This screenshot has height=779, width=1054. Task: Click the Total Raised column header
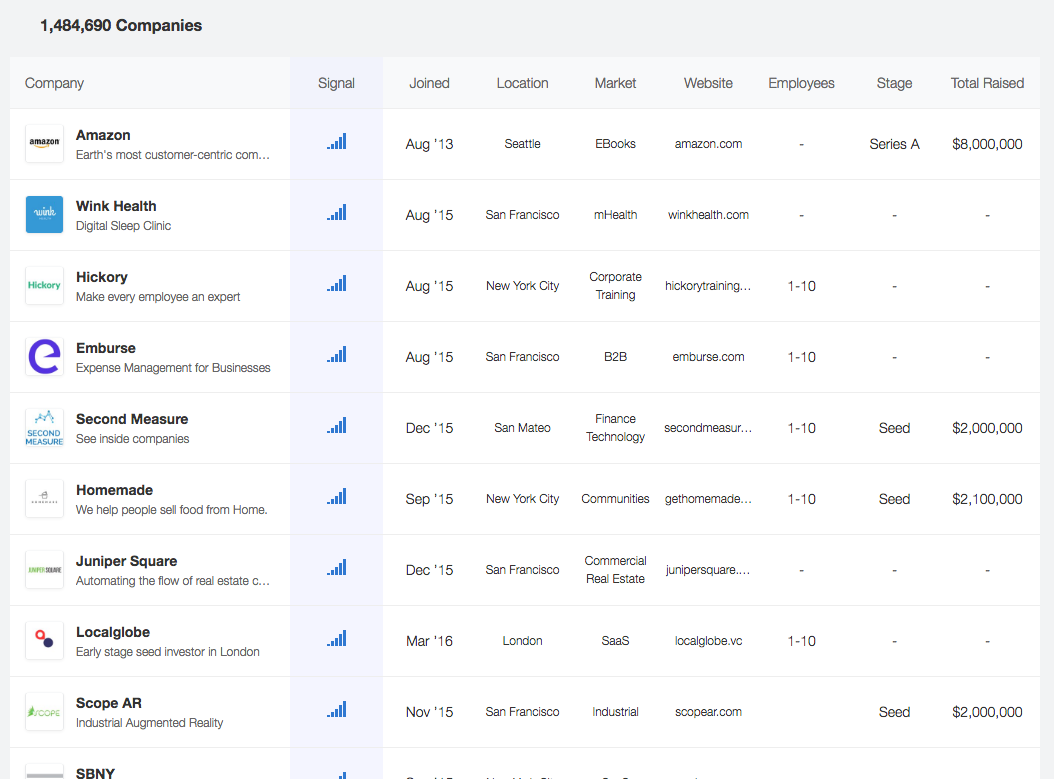pos(987,83)
